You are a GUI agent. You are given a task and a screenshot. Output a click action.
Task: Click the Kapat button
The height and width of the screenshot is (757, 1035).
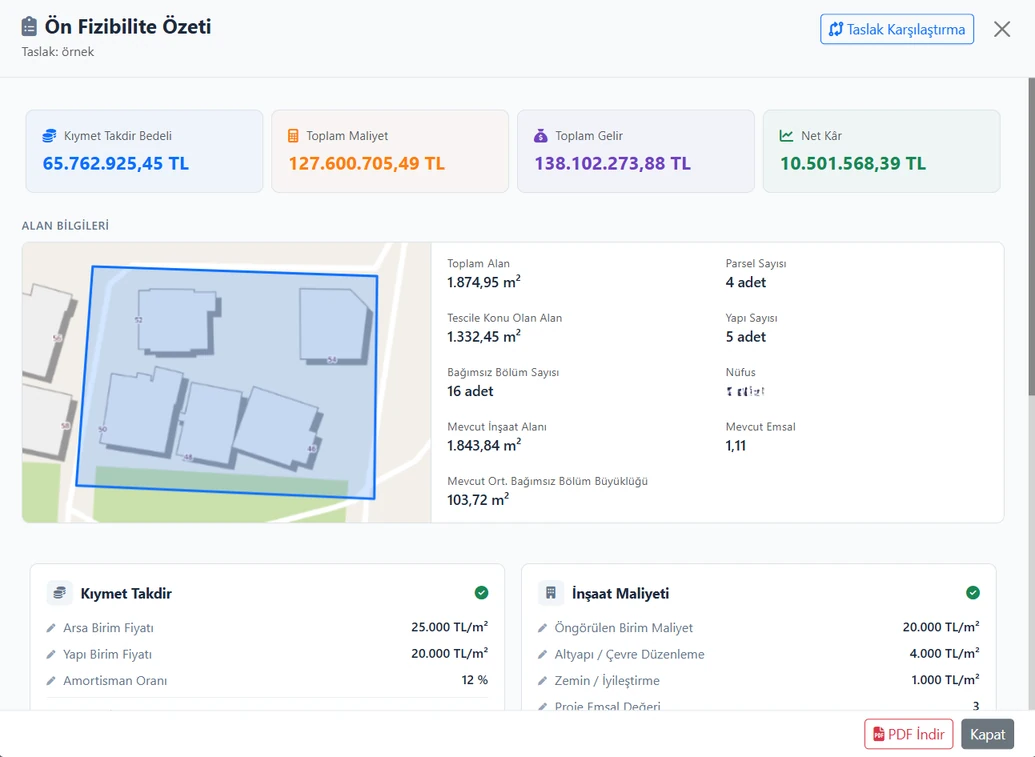987,734
